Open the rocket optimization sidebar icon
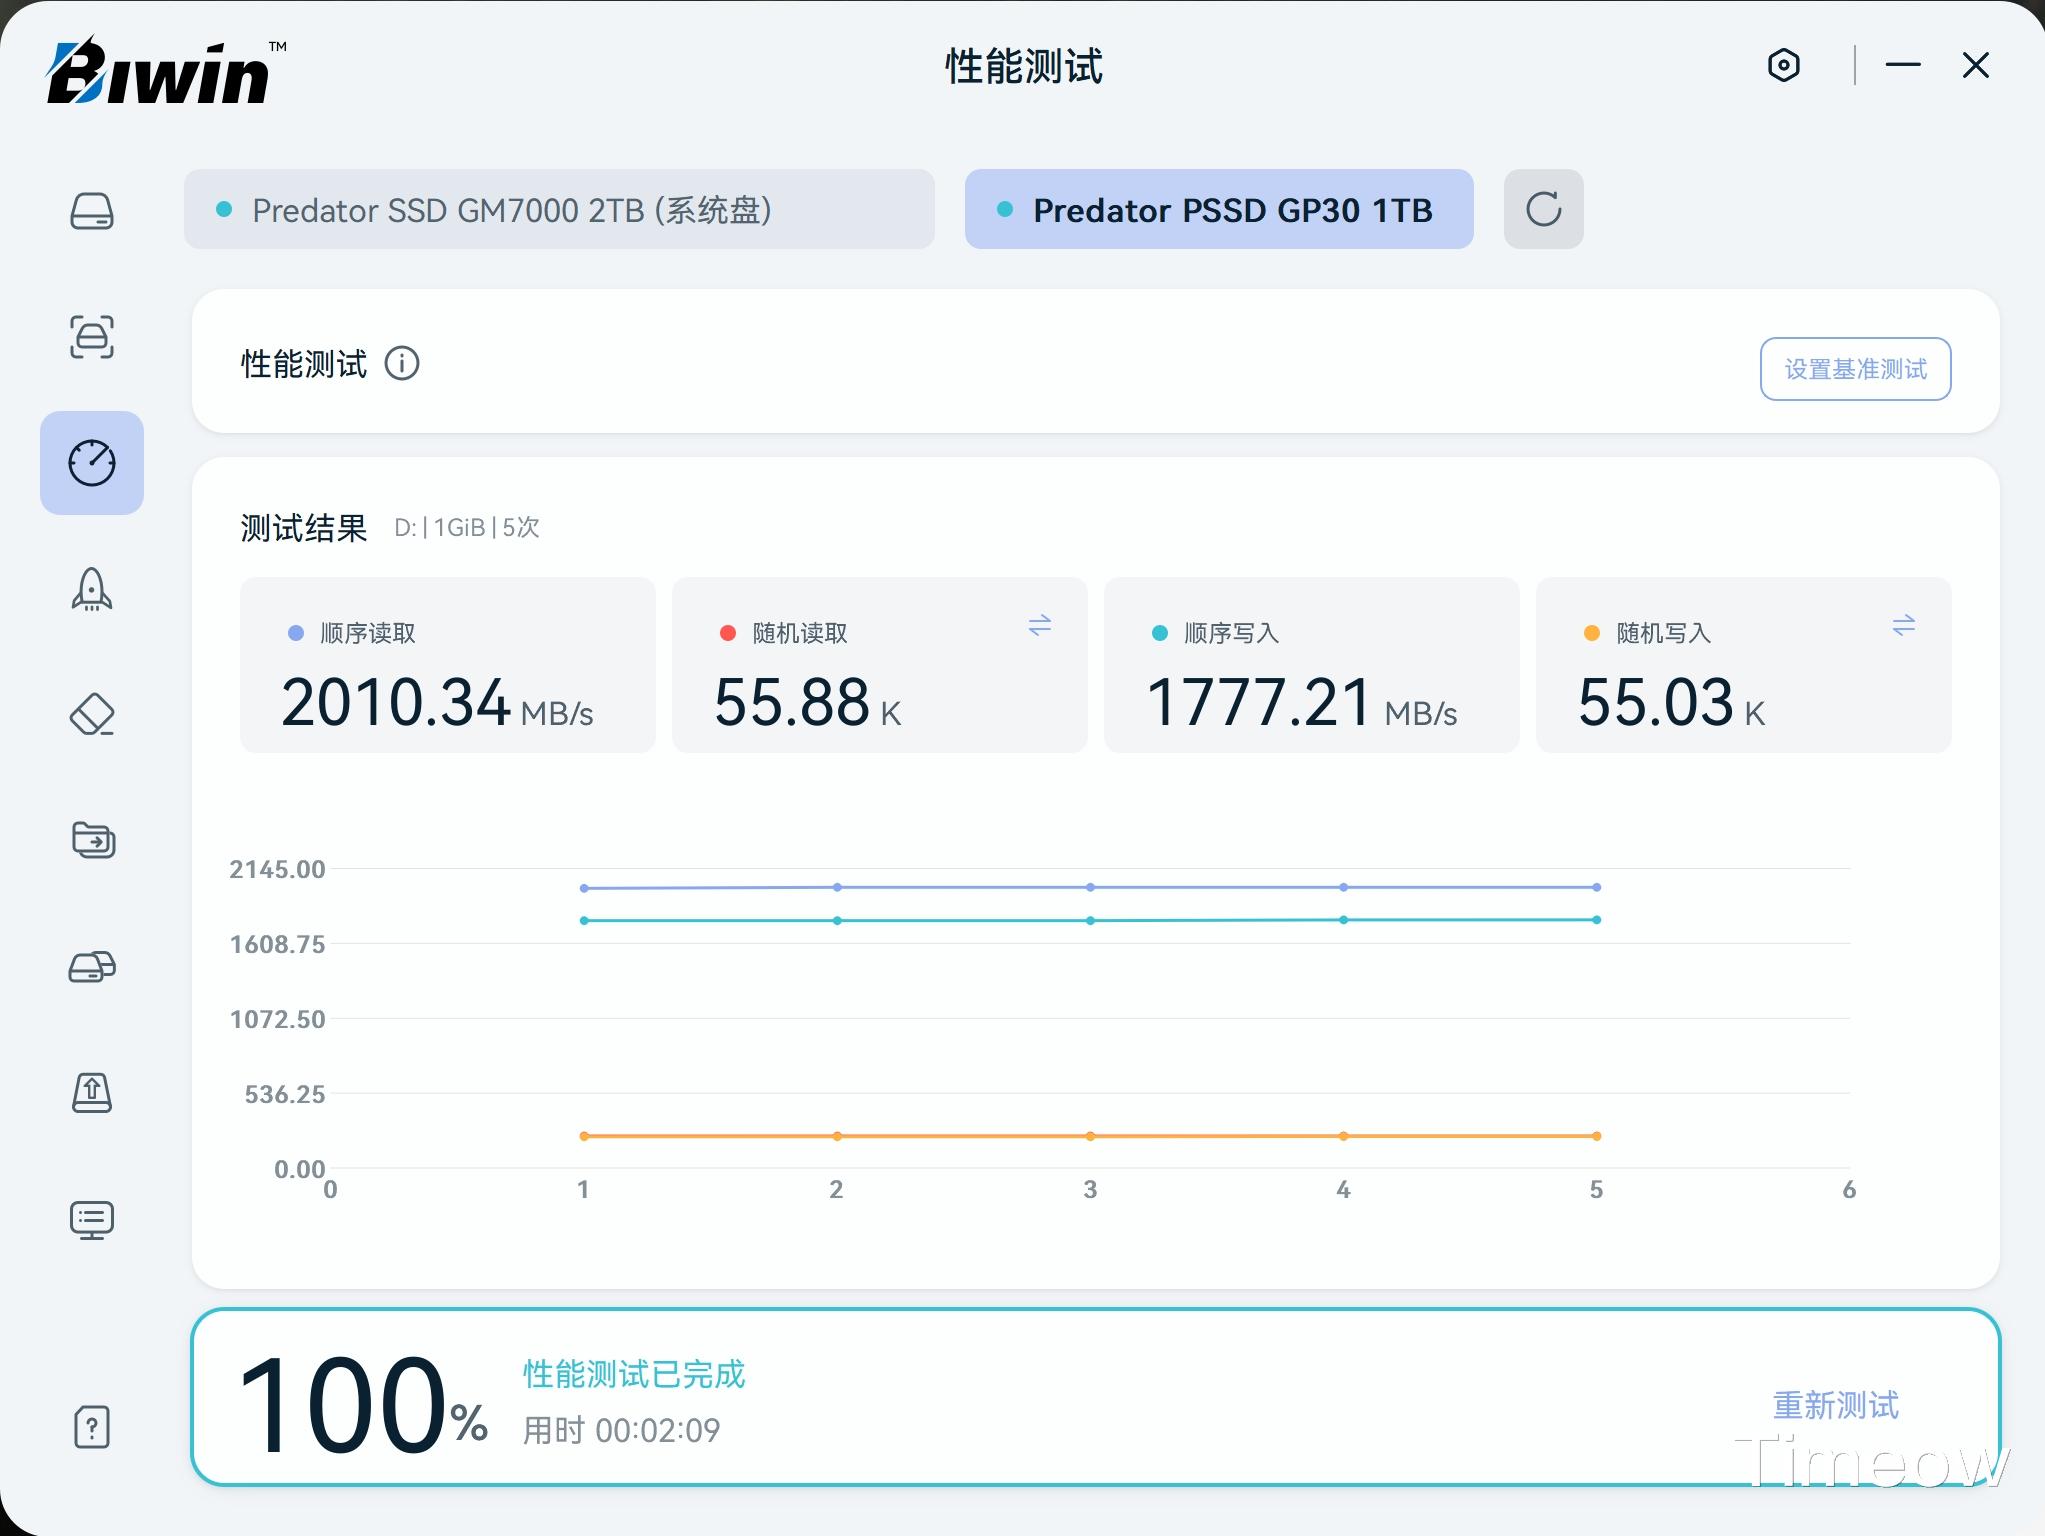 tap(92, 589)
